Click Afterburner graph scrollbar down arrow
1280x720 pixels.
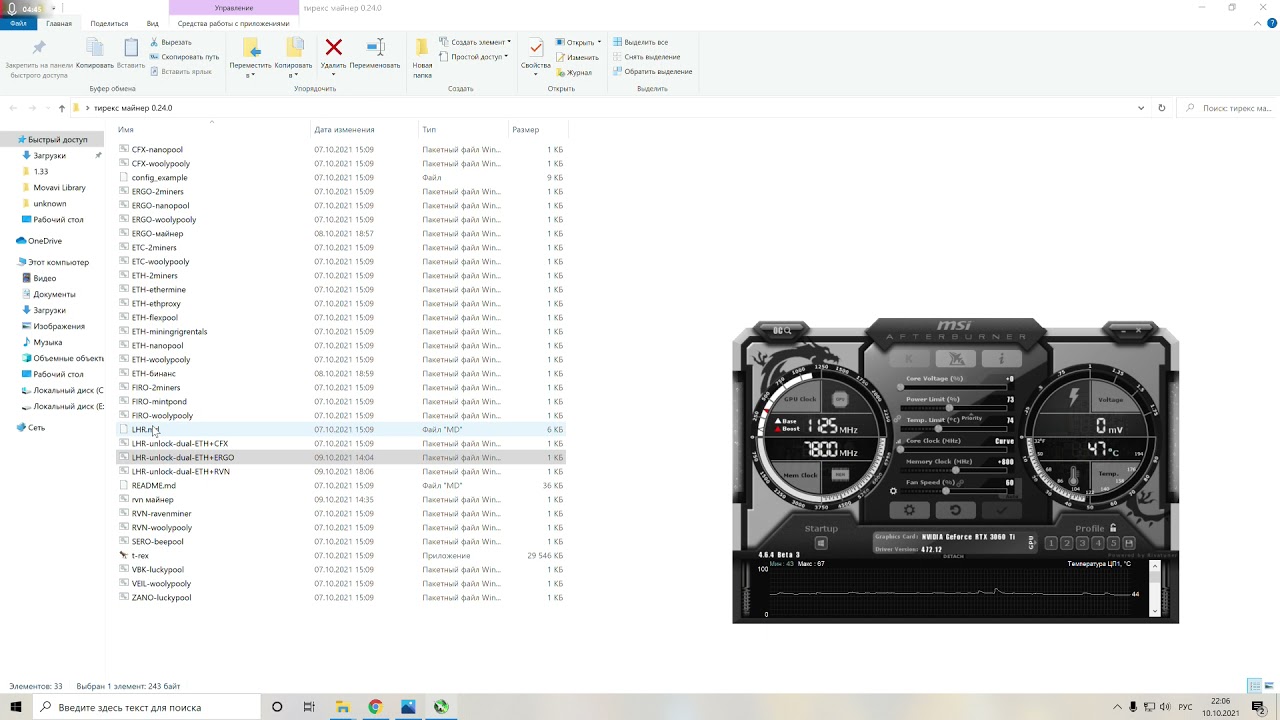pyautogui.click(x=1155, y=611)
